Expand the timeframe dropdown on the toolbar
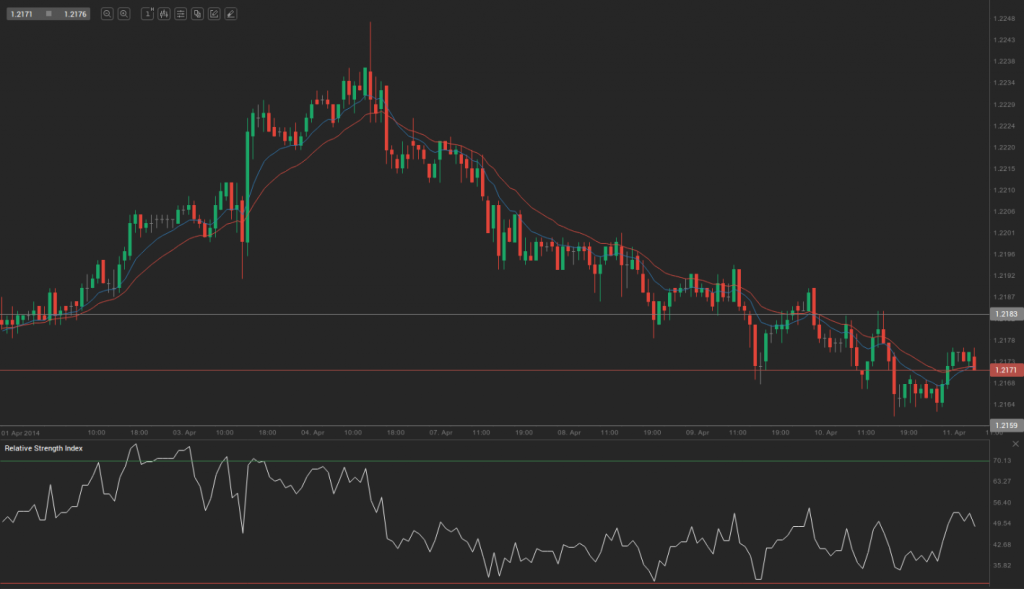 [146, 14]
